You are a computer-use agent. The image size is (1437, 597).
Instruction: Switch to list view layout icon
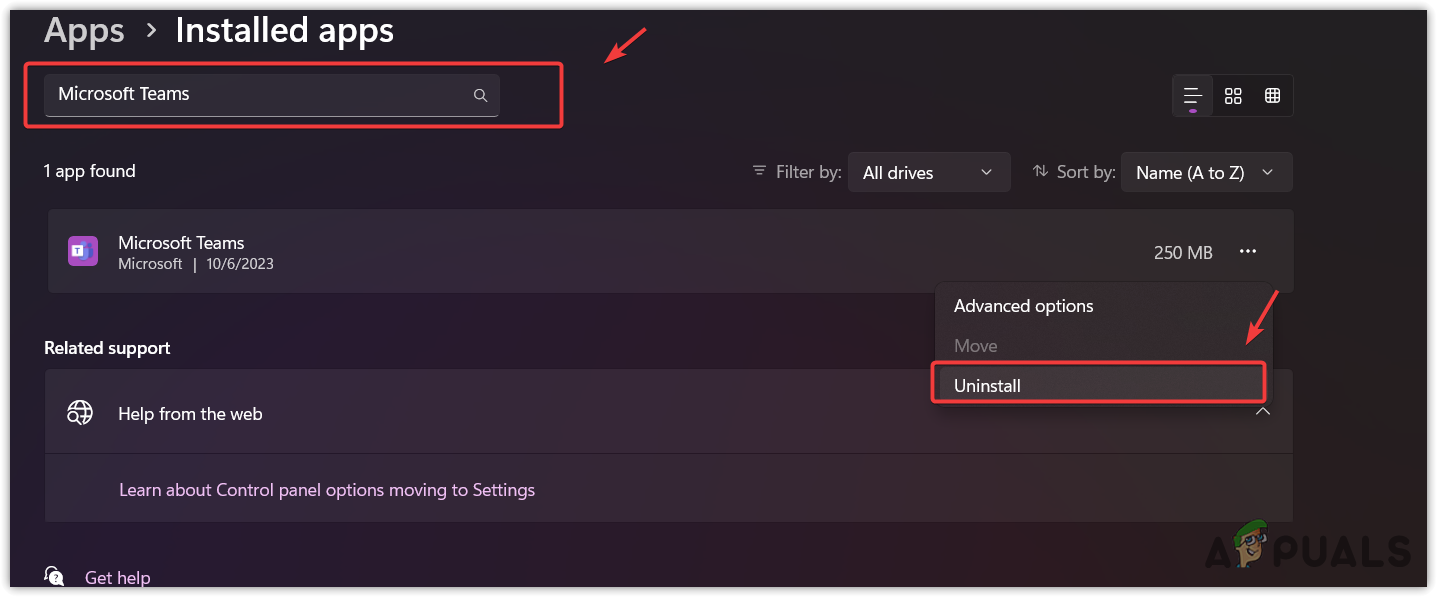pyautogui.click(x=1192, y=96)
